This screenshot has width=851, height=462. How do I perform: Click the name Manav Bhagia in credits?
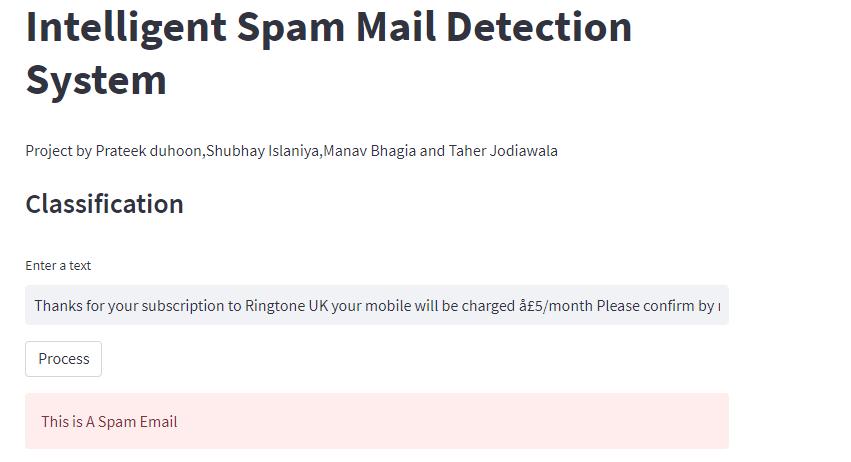tap(370, 151)
